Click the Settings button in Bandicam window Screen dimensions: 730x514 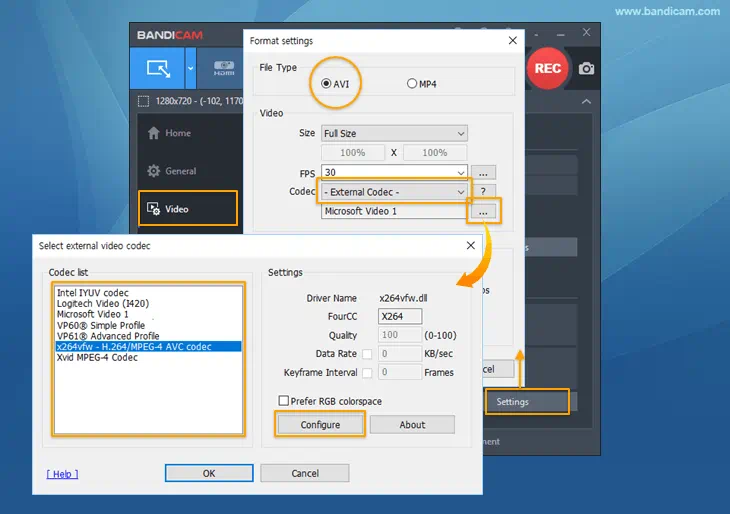[527, 401]
